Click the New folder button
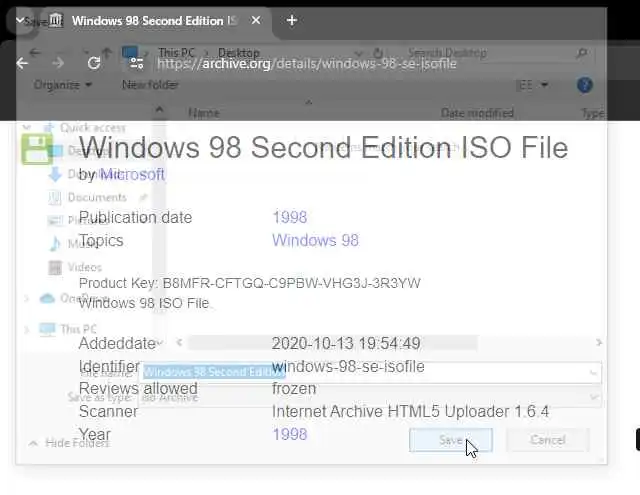 [150, 85]
